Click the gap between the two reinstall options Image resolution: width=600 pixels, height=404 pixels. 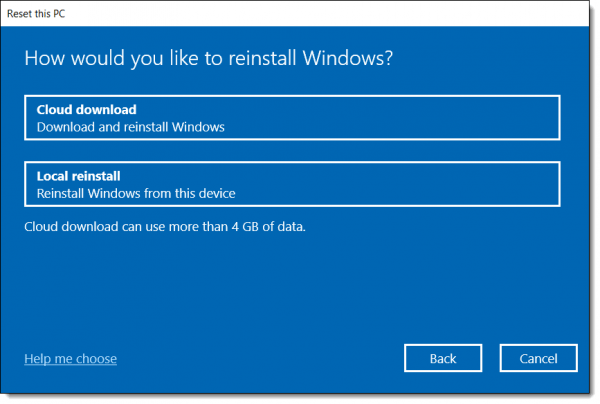tap(292, 151)
